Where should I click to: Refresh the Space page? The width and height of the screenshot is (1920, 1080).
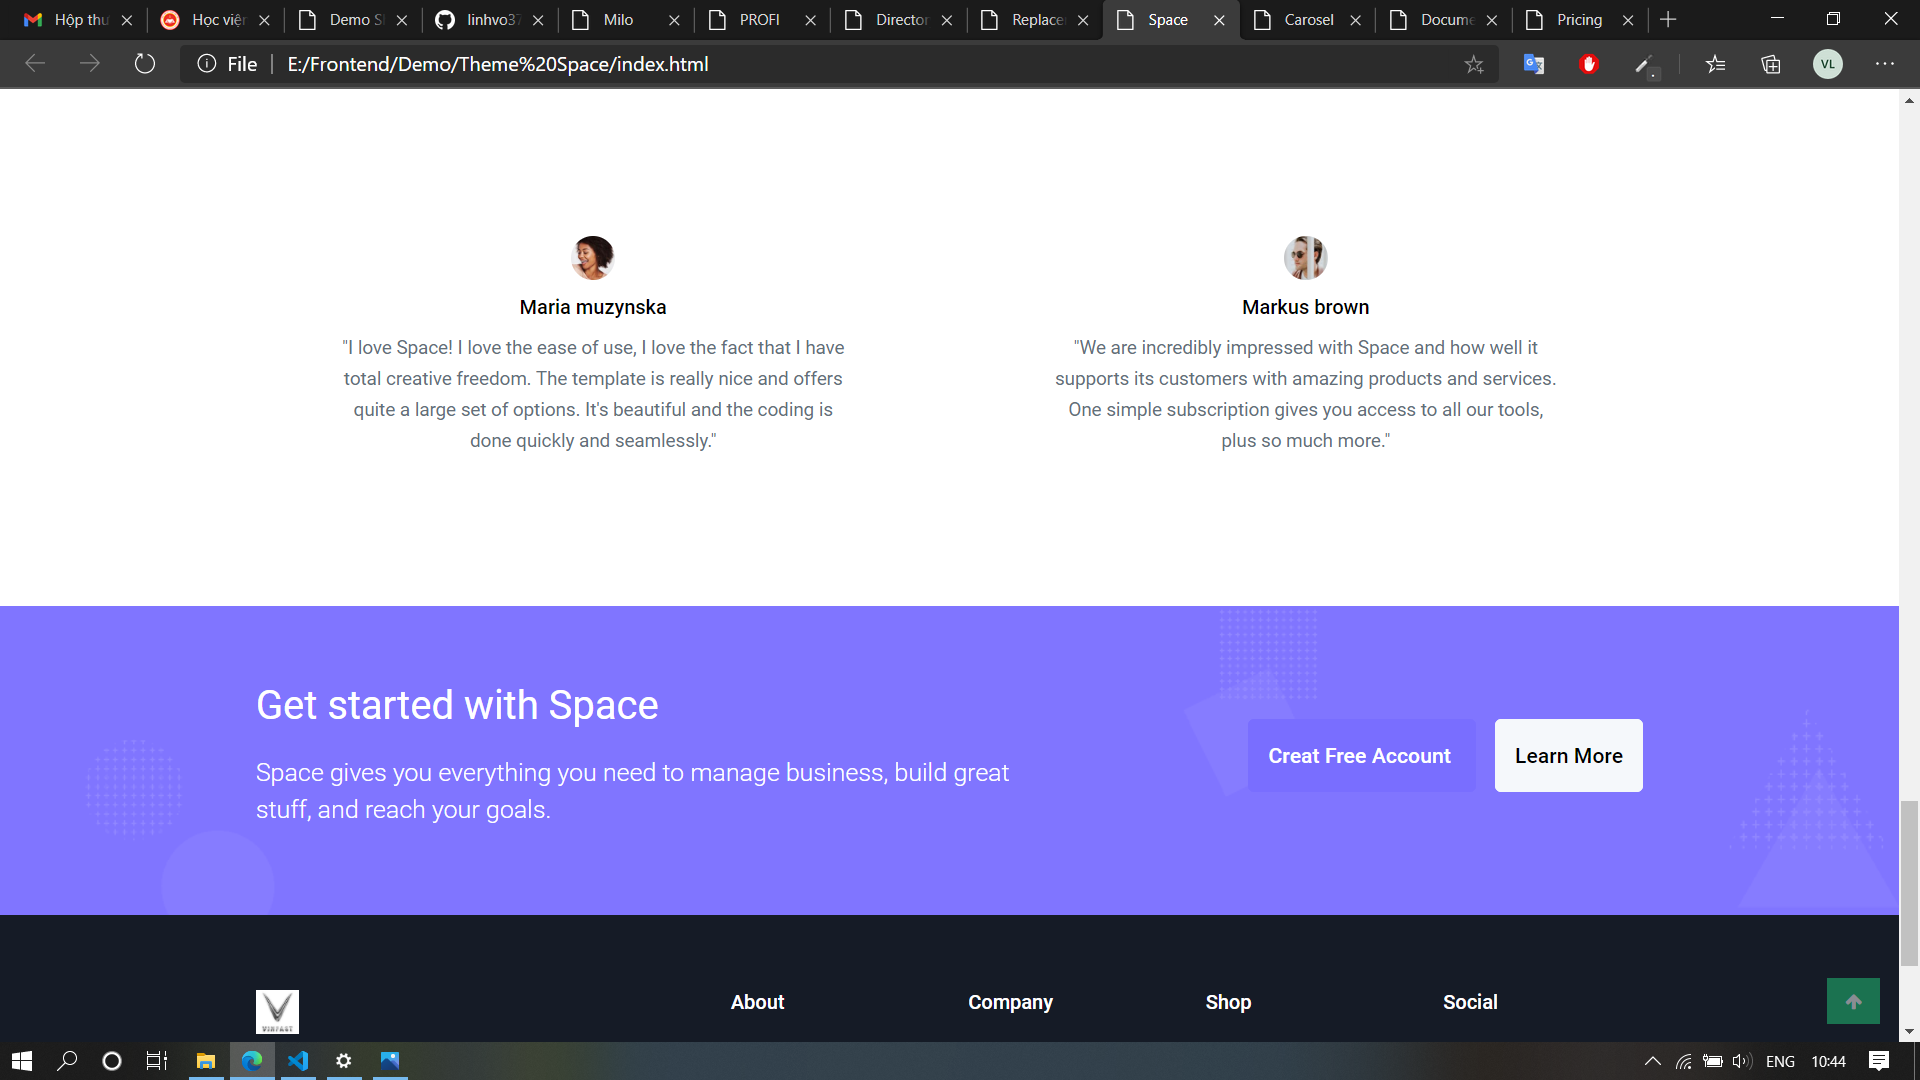145,64
